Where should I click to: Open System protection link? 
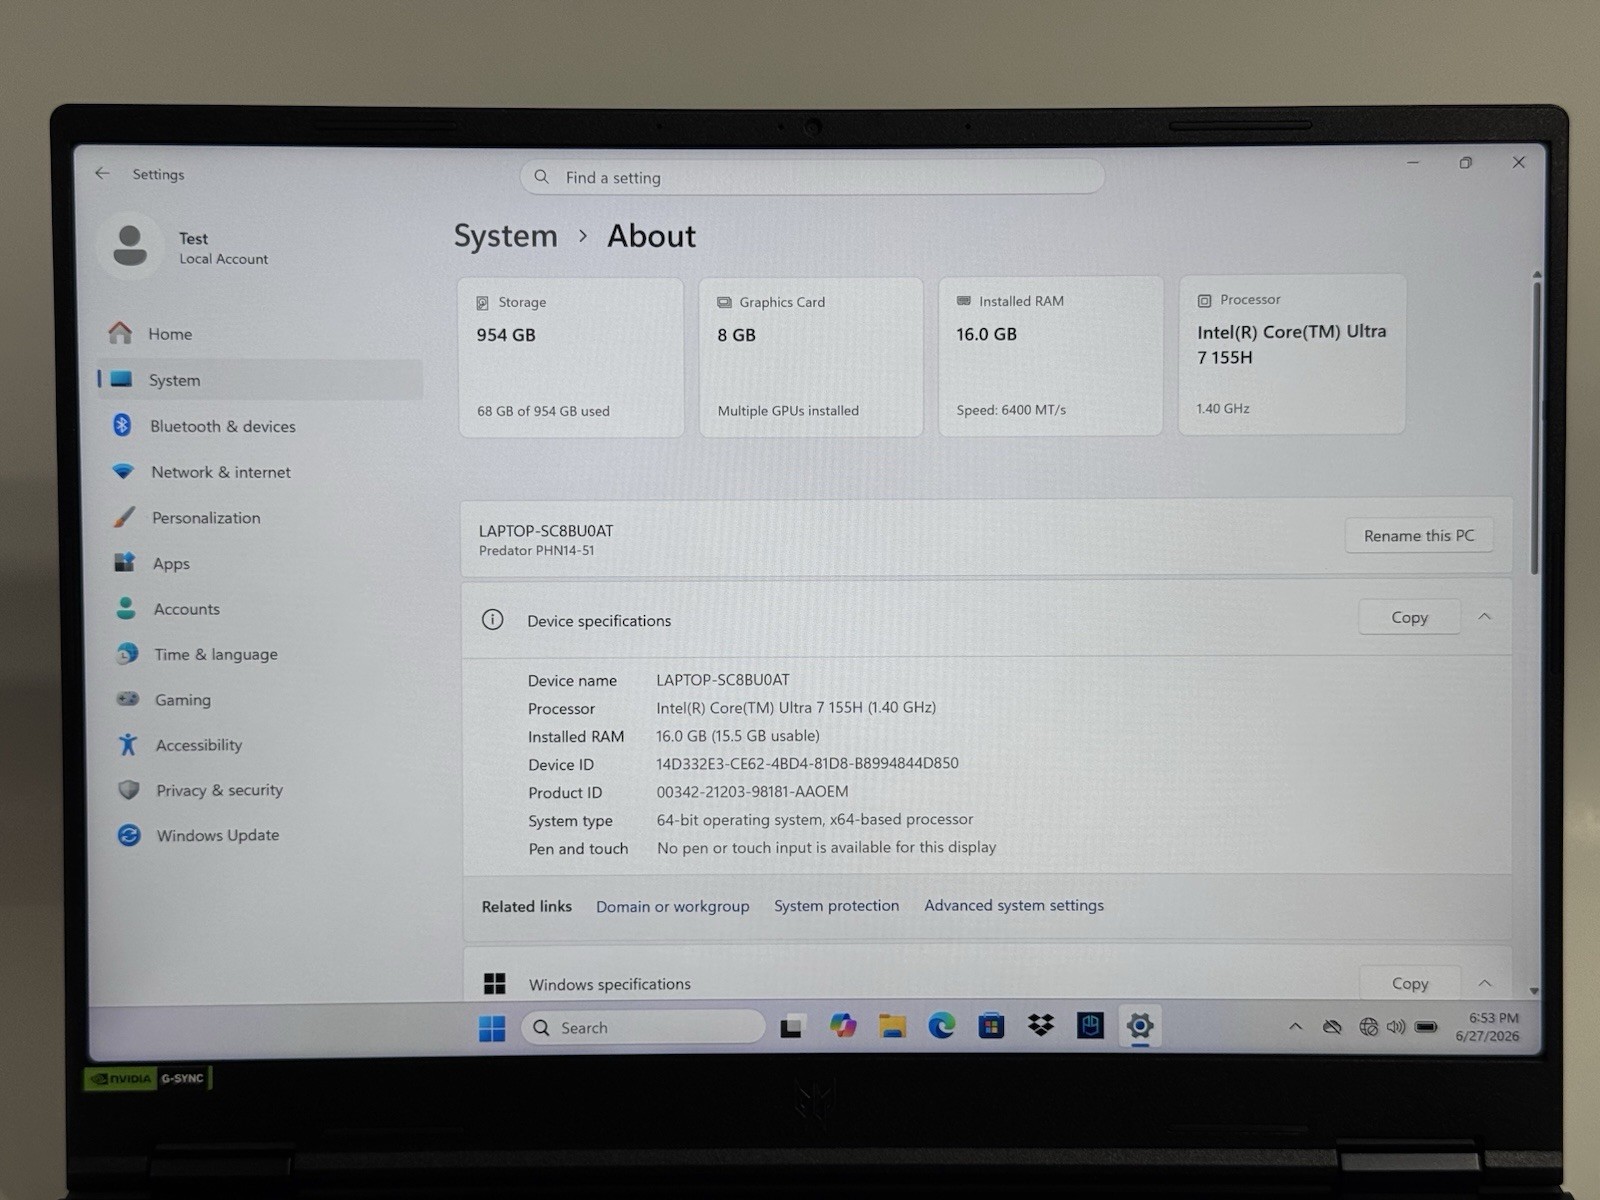pos(836,906)
